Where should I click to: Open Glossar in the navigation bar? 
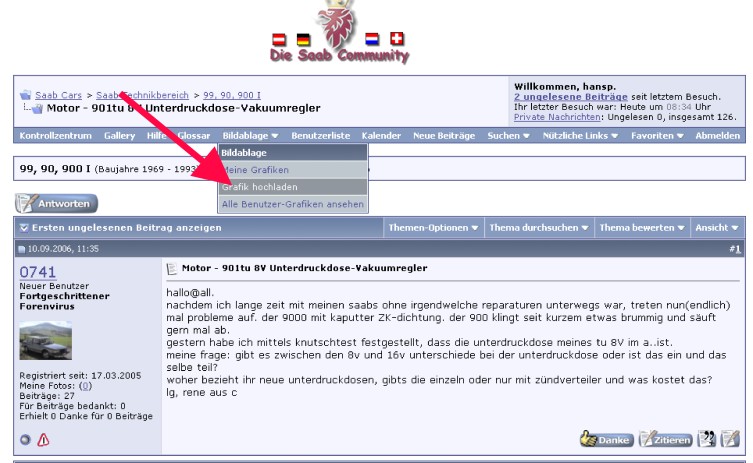pyautogui.click(x=194, y=136)
